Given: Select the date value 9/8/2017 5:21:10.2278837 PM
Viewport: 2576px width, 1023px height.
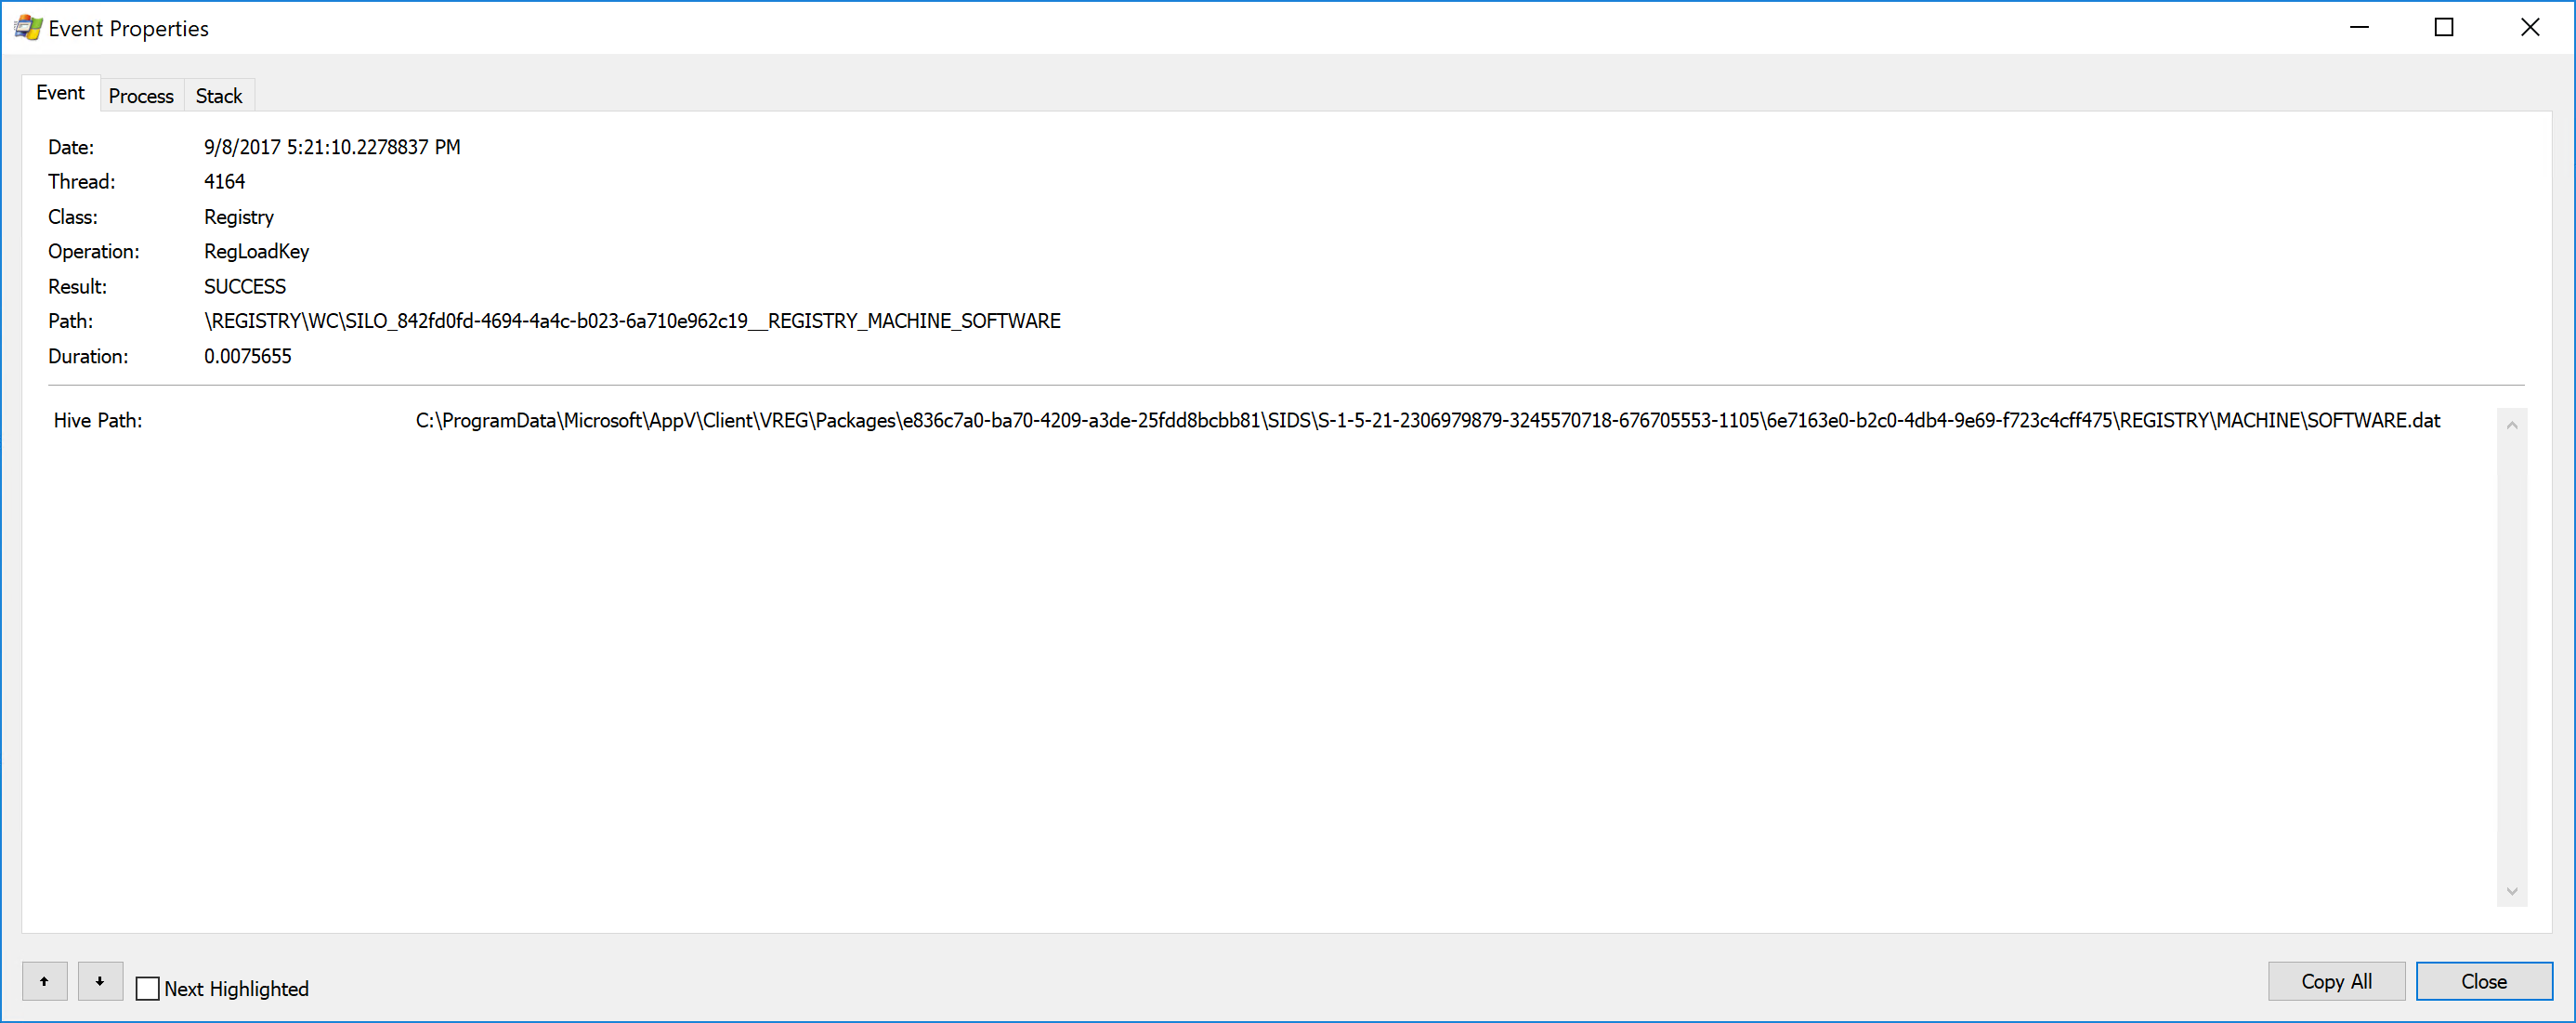Looking at the screenshot, I should click(x=332, y=147).
